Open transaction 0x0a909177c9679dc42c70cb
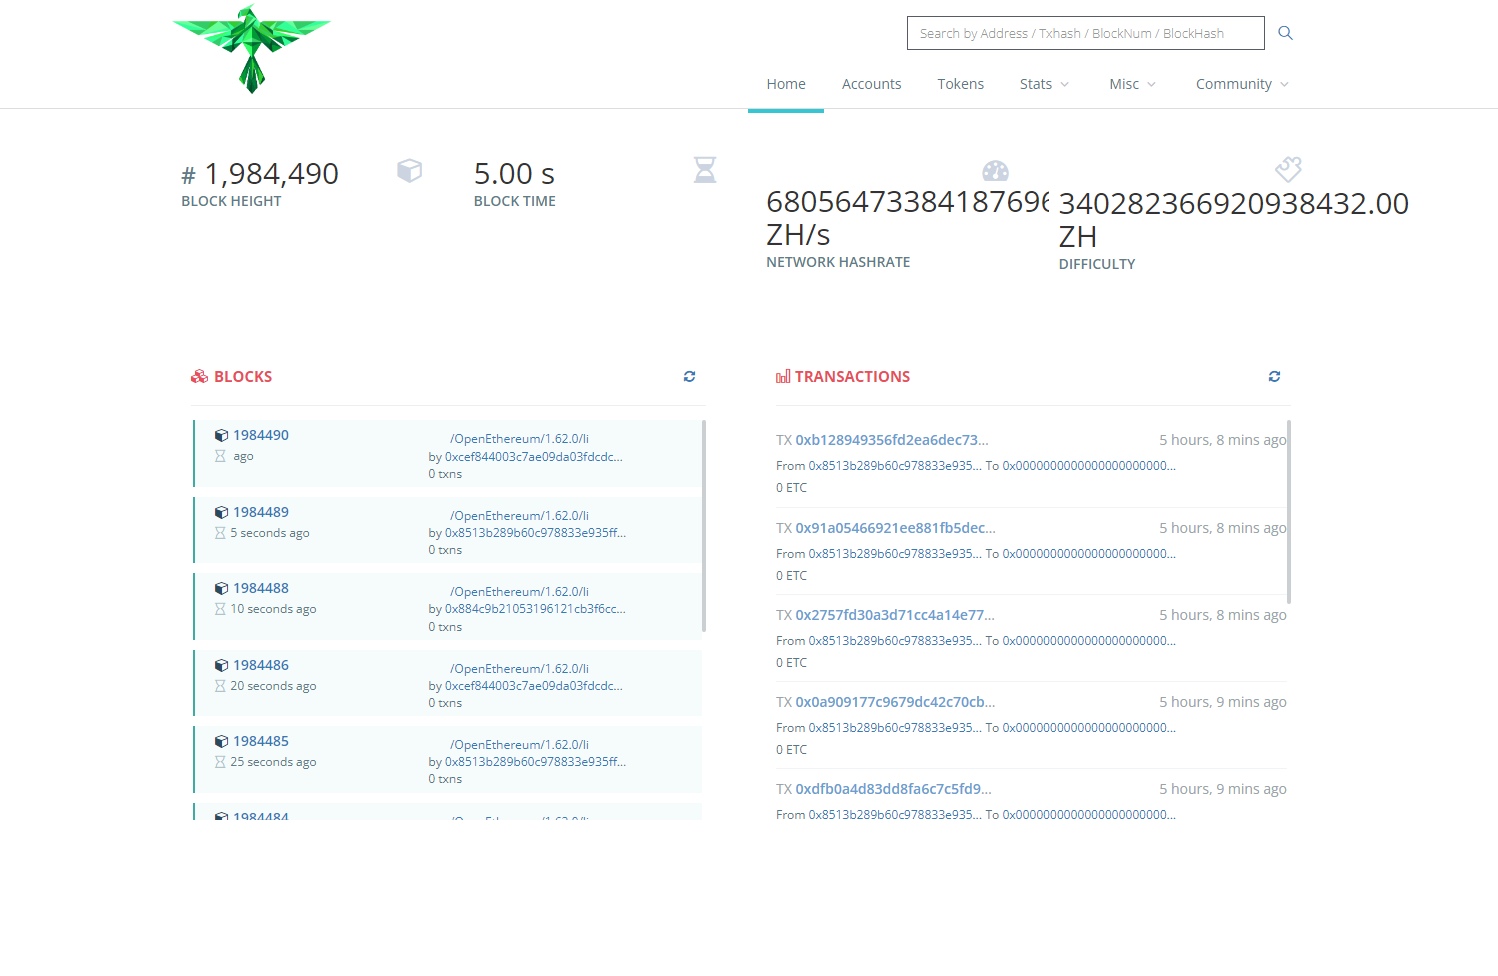 (x=895, y=702)
